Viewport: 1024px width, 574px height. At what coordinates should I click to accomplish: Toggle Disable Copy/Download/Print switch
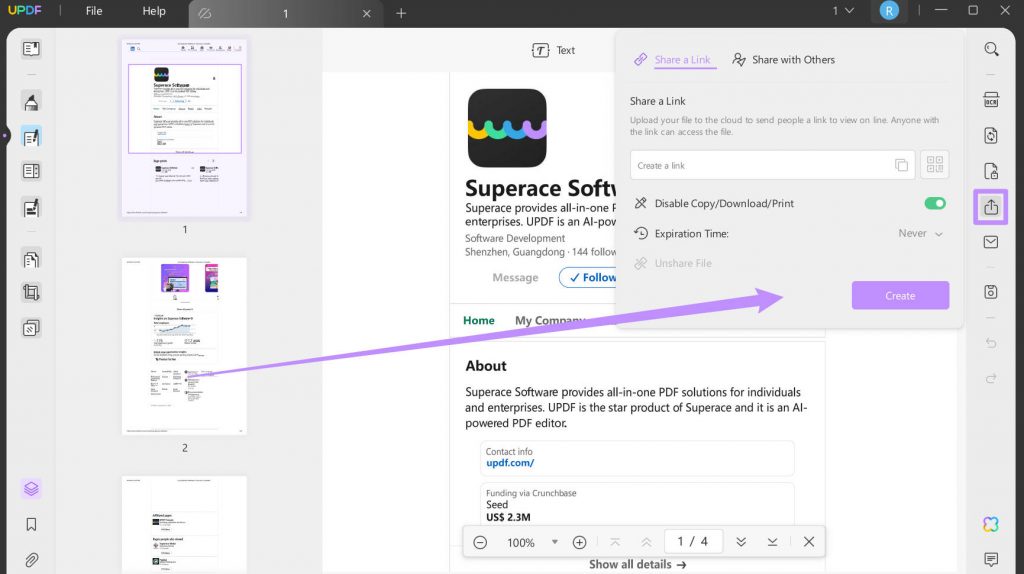(x=935, y=203)
